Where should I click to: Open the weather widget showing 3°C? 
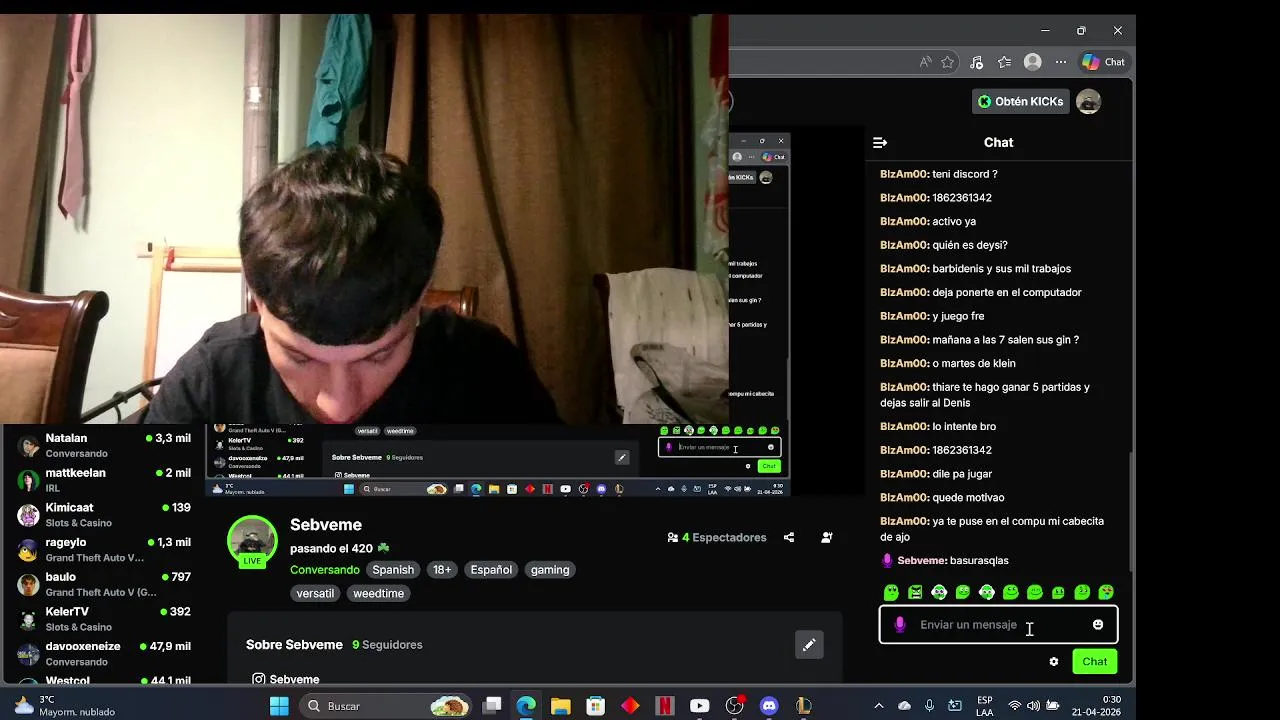(64, 706)
